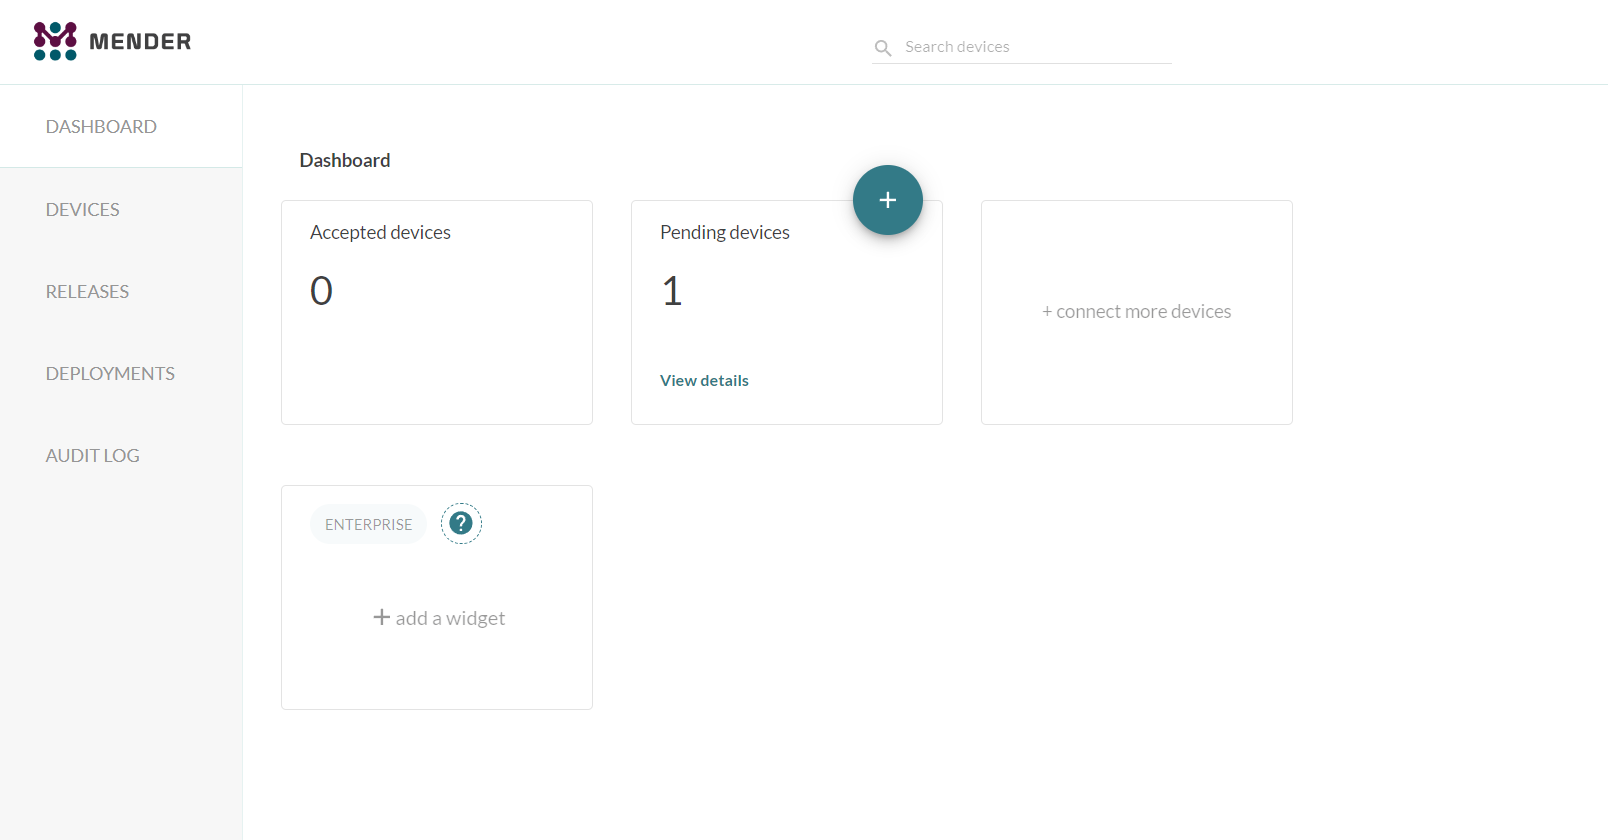Image resolution: width=1608 pixels, height=840 pixels.
Task: Click the accepted devices count 0
Action: [x=321, y=291]
